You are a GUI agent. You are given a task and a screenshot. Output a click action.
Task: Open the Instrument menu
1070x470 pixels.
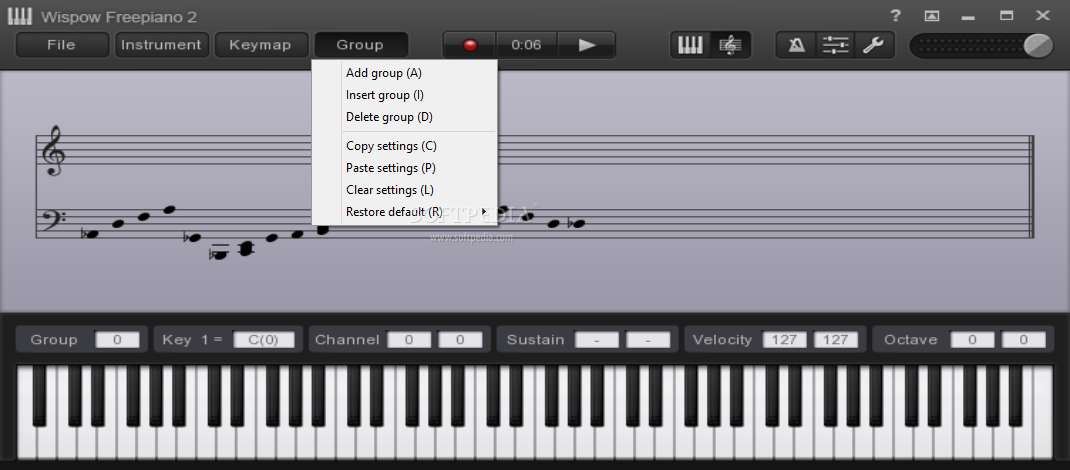click(x=161, y=45)
